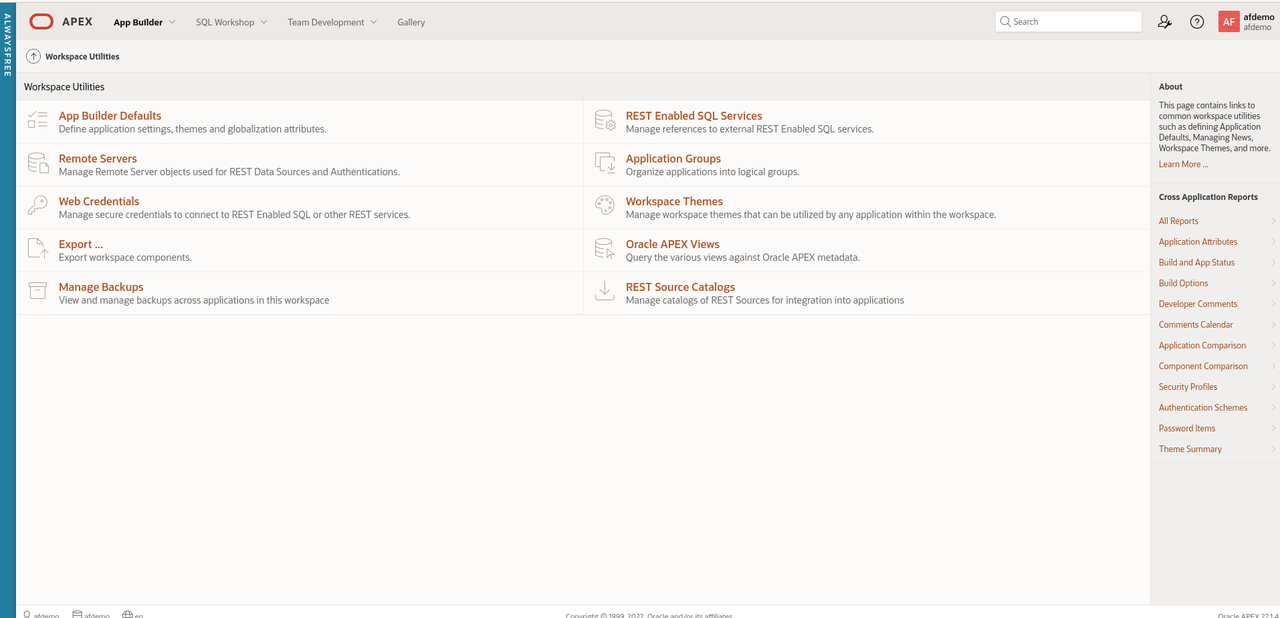Open help via the question mark icon
The width and height of the screenshot is (1280, 618).
1197,21
